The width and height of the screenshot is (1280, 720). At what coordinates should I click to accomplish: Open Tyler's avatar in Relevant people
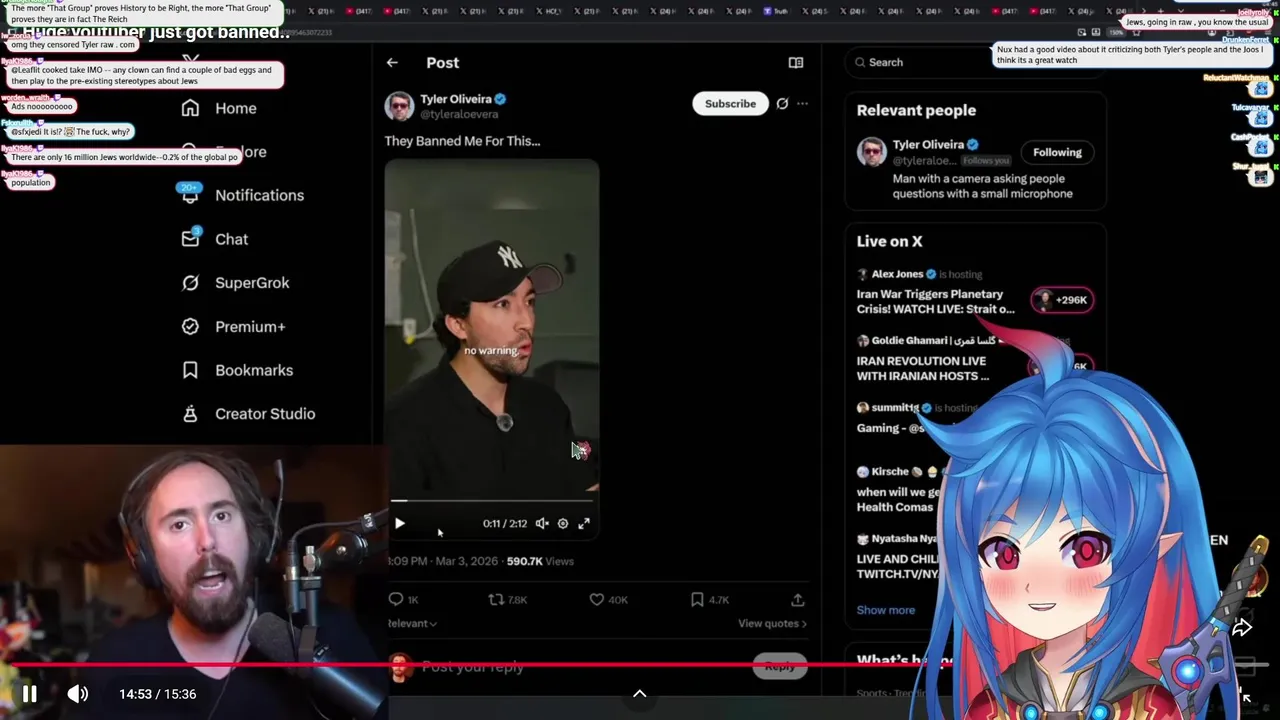872,152
